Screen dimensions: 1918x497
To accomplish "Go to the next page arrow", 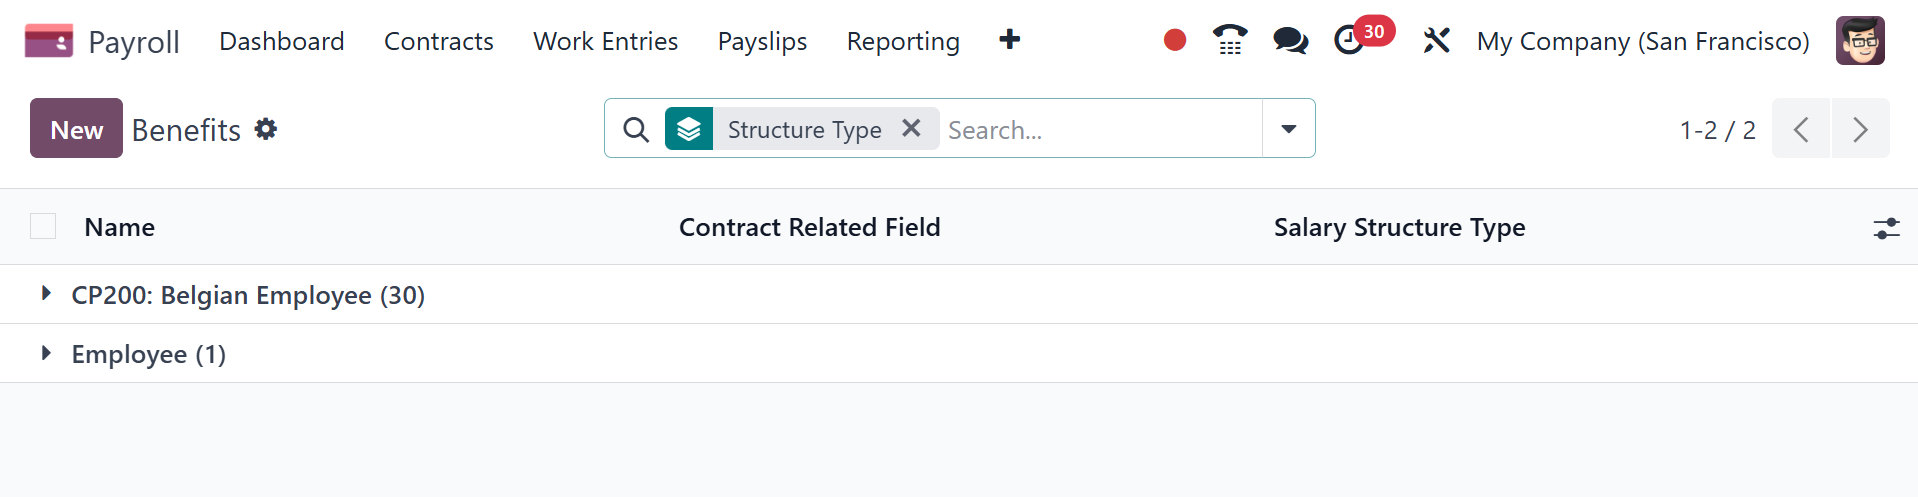I will 1860,129.
